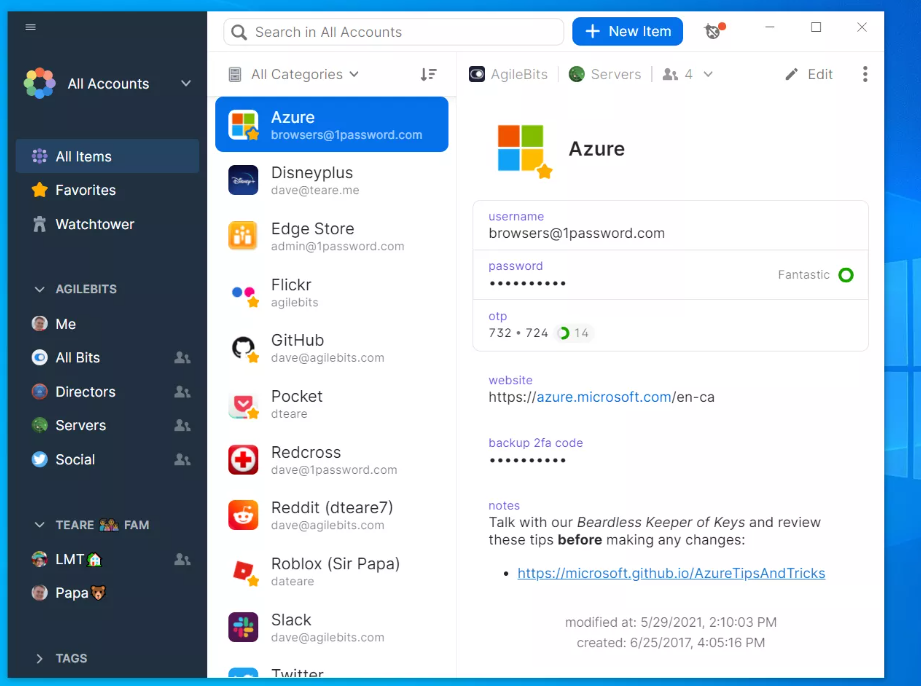Click inside the Search in All Accounts field
This screenshot has height=686, width=921.
[392, 32]
